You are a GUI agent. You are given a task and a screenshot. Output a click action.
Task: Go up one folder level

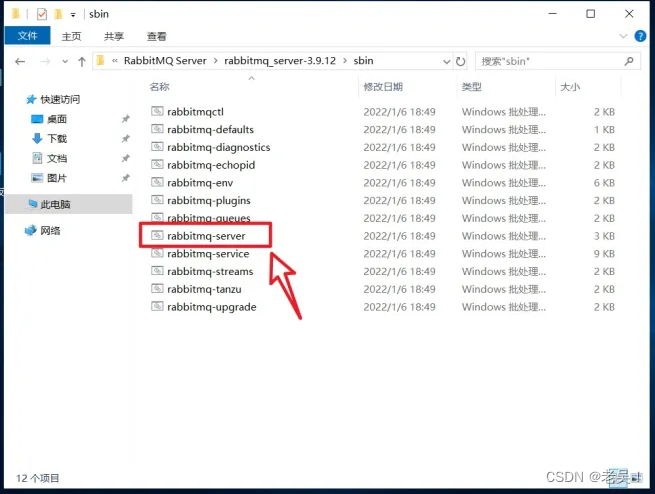(81, 62)
